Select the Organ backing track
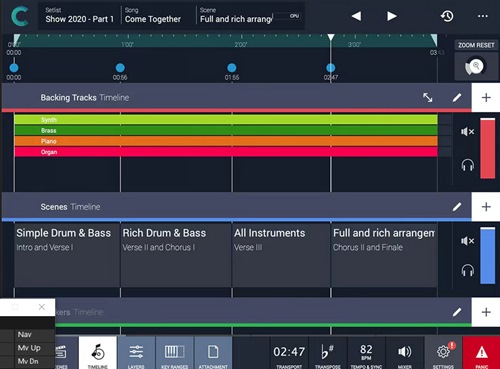The height and width of the screenshot is (369, 500). pos(226,152)
